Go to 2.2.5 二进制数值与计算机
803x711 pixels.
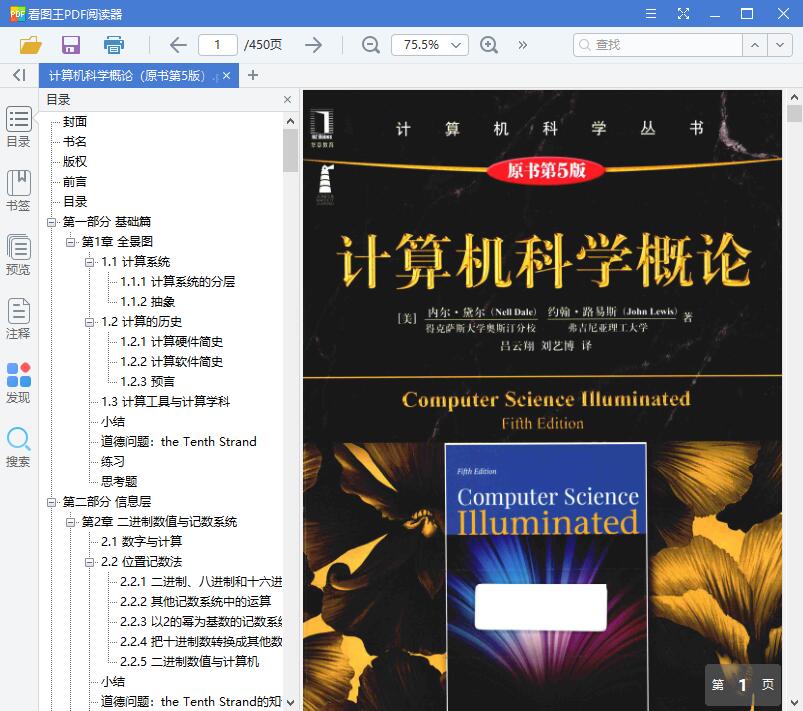click(x=189, y=661)
